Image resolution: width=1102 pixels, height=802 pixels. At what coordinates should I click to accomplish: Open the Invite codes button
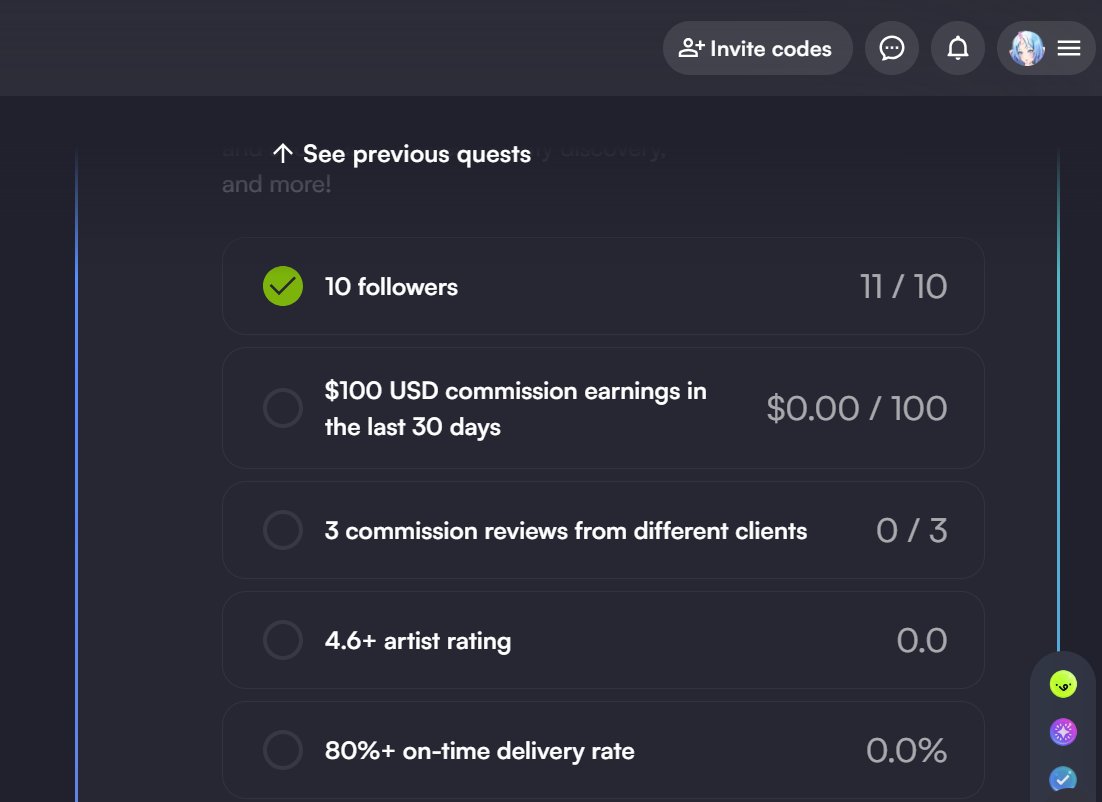pos(758,48)
